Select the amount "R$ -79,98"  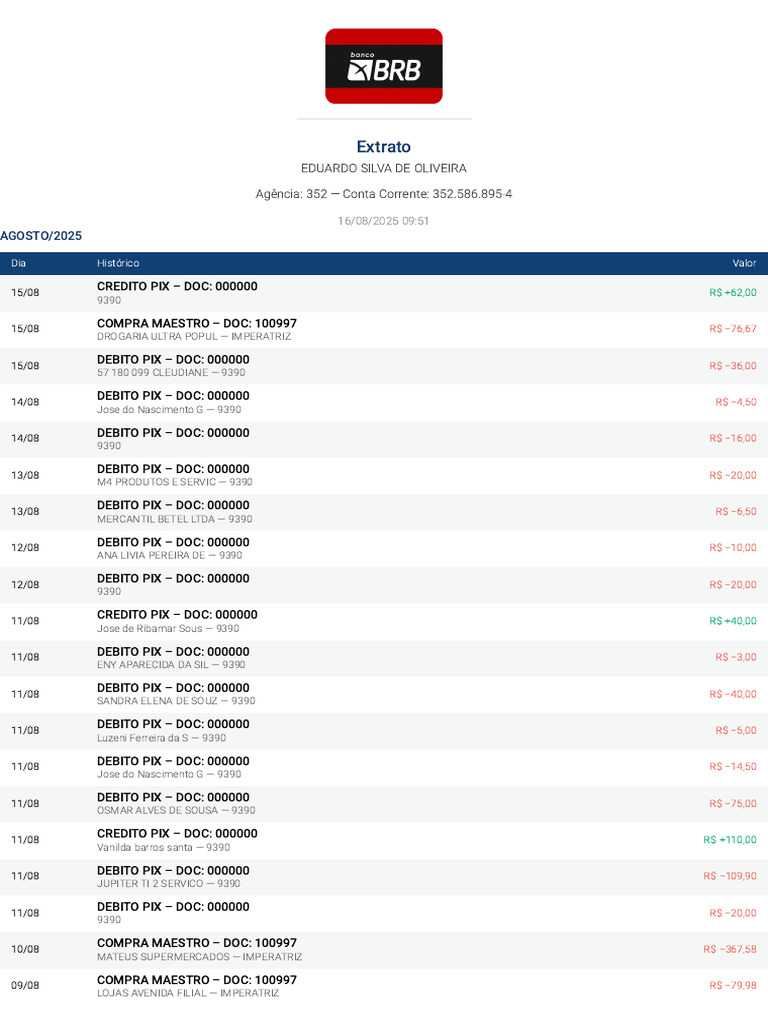pyautogui.click(x=733, y=985)
